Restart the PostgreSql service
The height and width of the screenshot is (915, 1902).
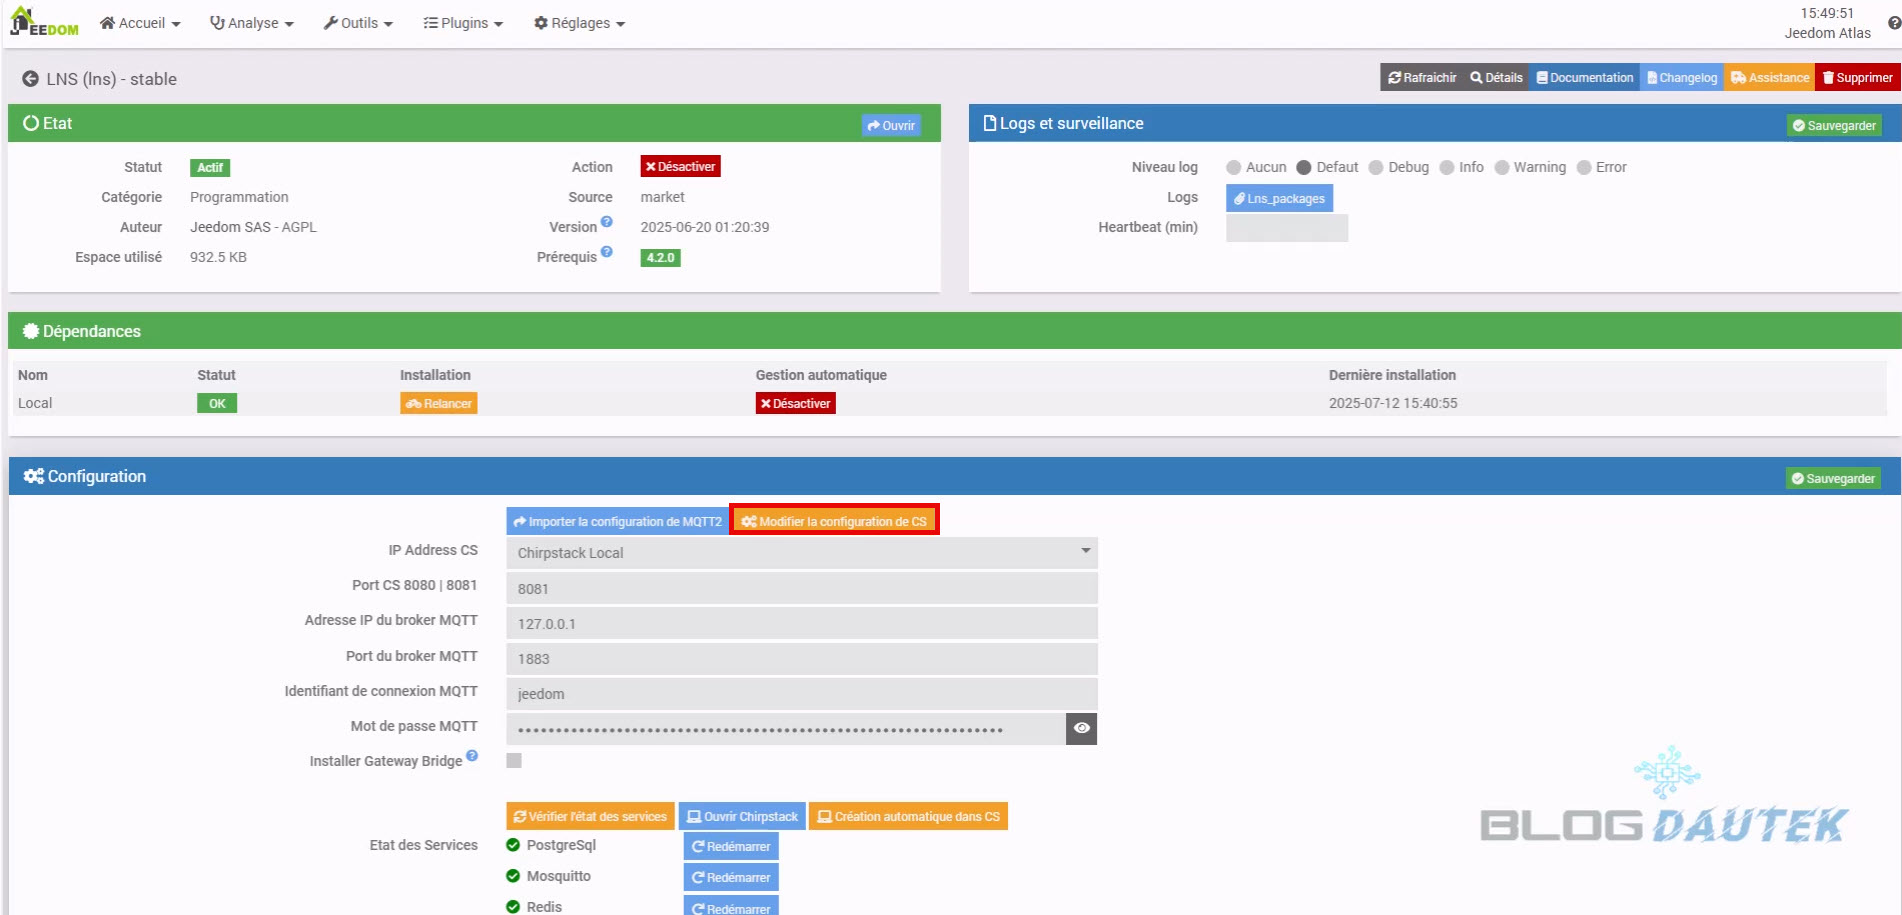click(x=731, y=847)
